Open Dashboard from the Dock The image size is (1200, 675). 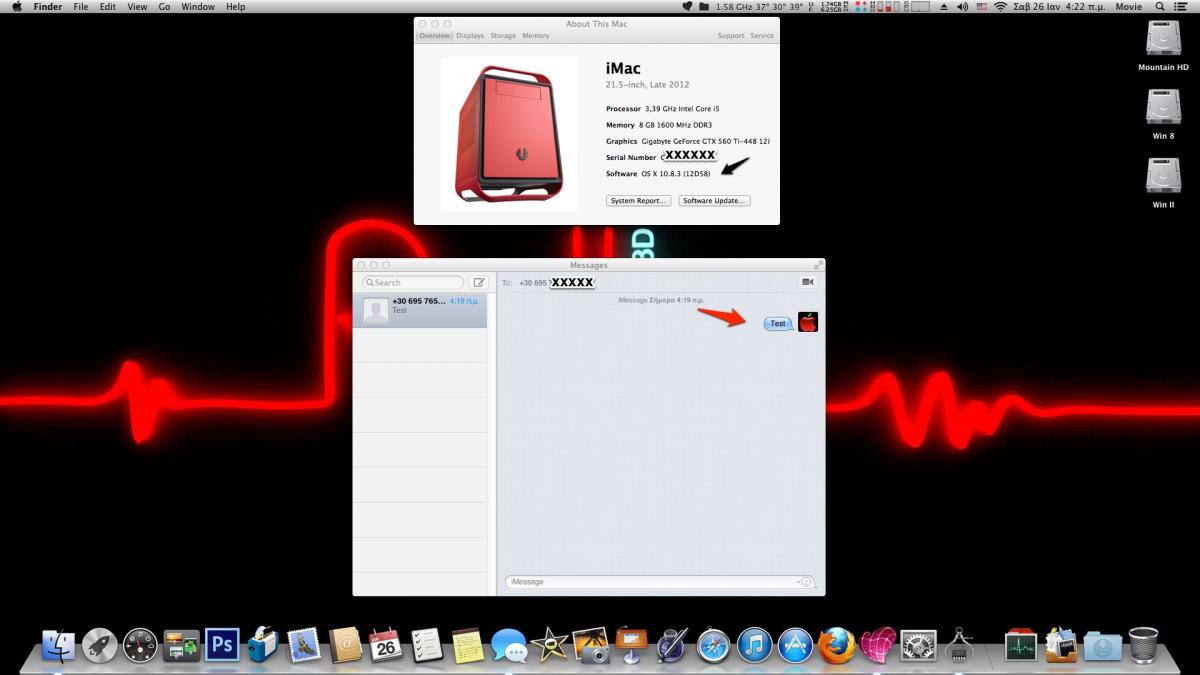click(140, 645)
